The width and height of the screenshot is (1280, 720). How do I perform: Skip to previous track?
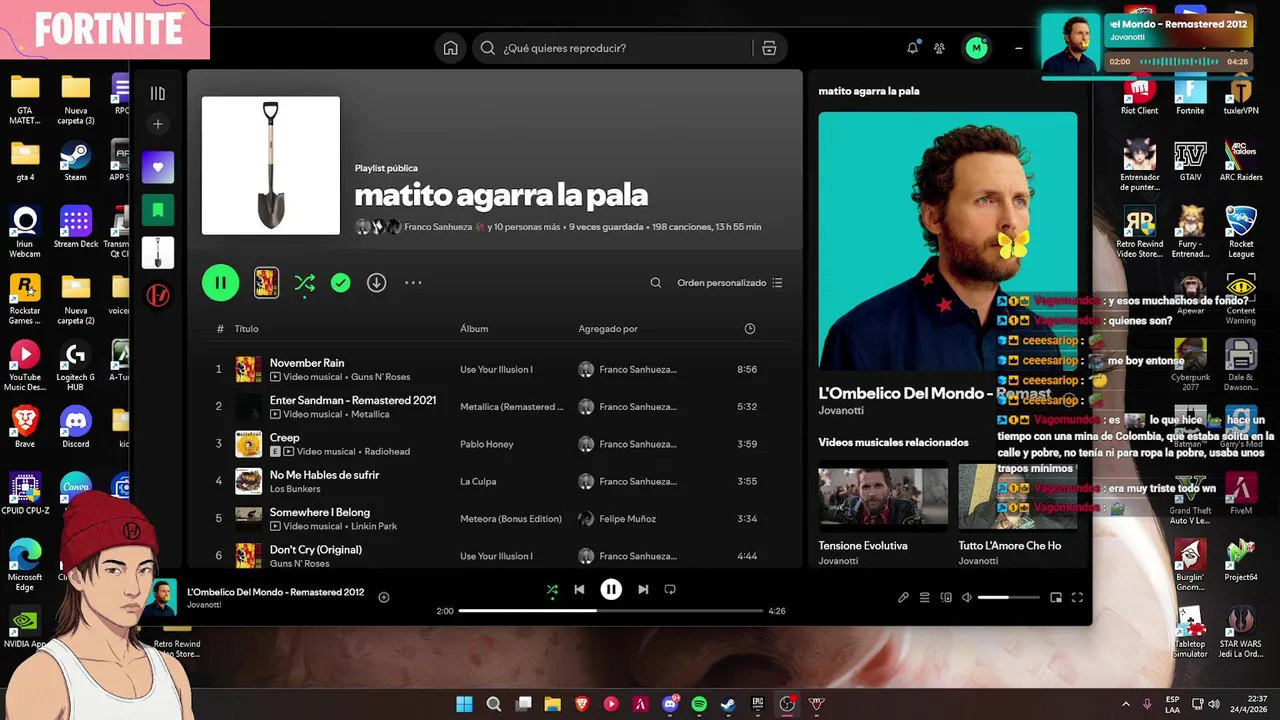[x=579, y=590]
